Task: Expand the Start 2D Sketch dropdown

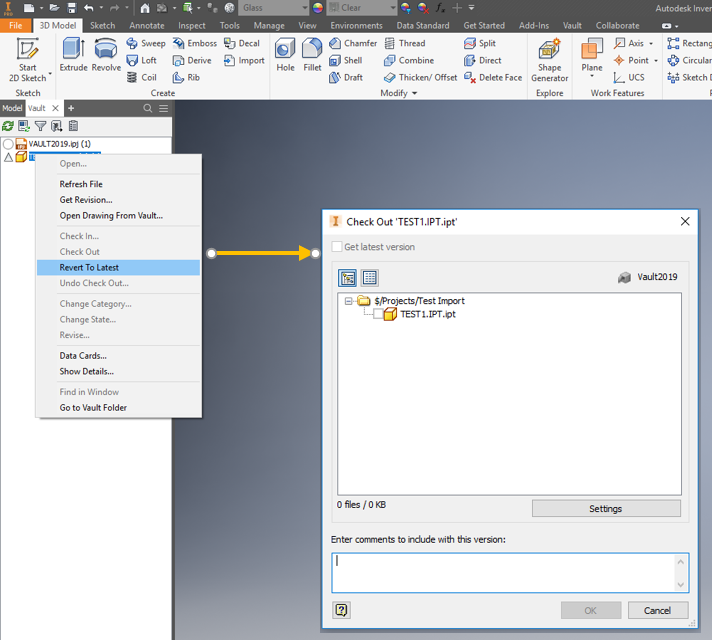Action: [x=50, y=74]
